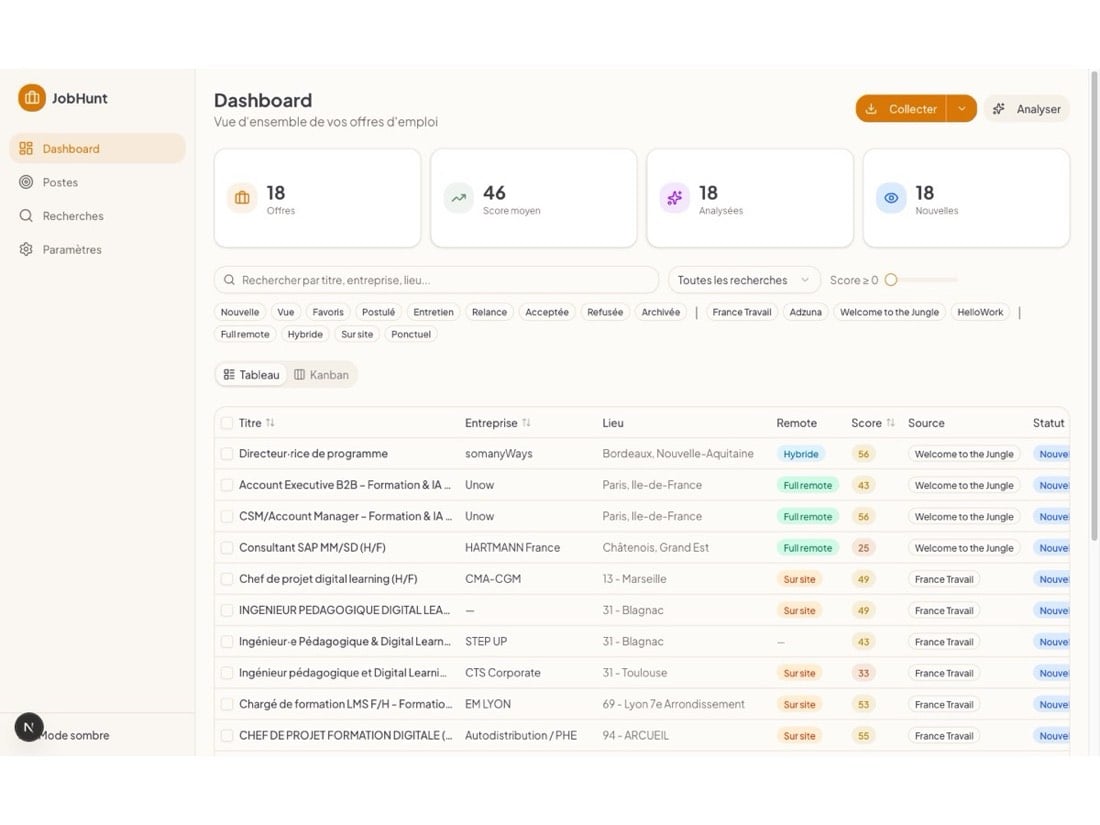This screenshot has width=1100, height=825.
Task: Click the Analyser button
Action: coord(1026,109)
